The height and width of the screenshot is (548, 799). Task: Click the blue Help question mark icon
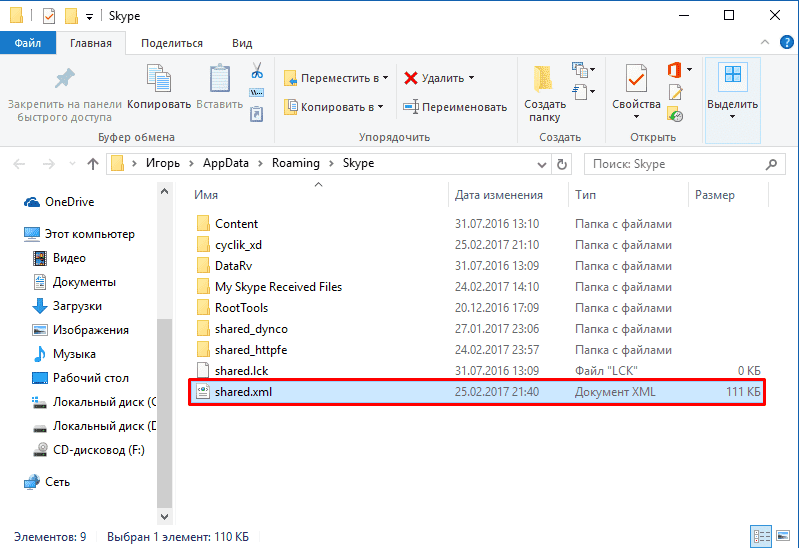click(x=786, y=42)
